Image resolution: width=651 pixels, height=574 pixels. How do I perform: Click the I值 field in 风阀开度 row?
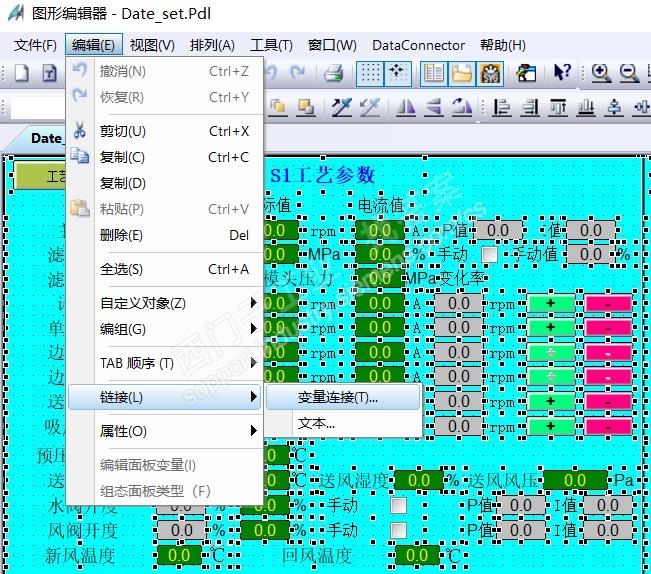(x=608, y=530)
